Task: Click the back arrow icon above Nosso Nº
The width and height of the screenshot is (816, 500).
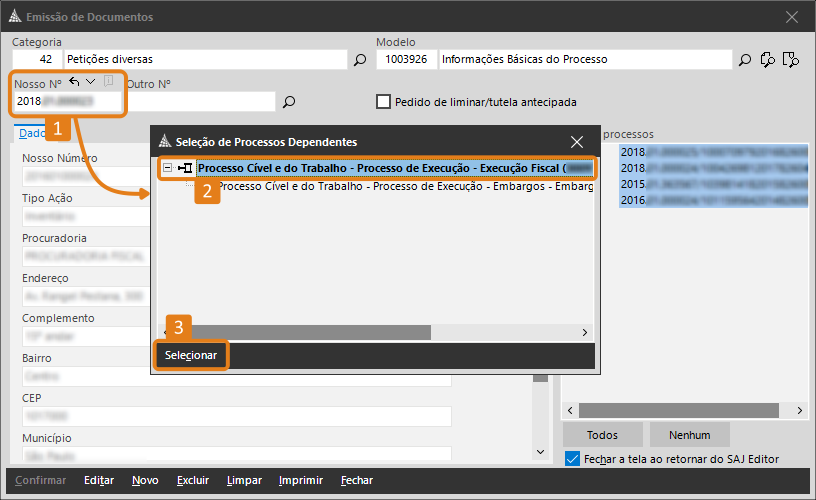Action: point(74,82)
